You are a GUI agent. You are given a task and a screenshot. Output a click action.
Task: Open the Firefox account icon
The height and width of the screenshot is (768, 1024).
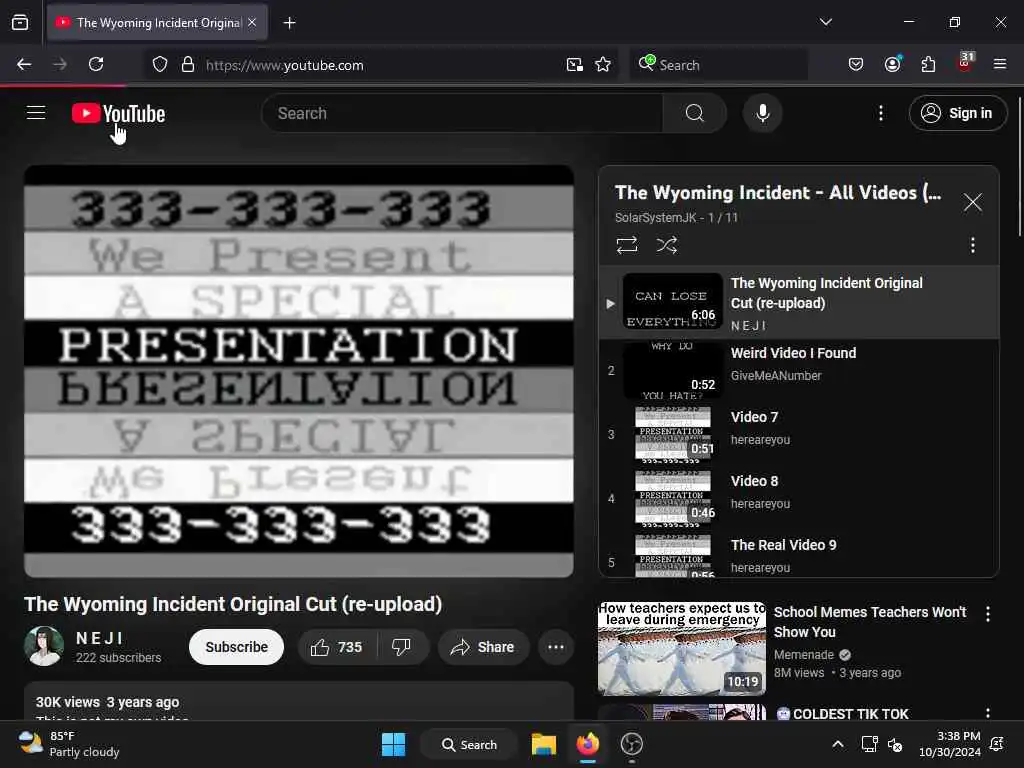pos(892,64)
